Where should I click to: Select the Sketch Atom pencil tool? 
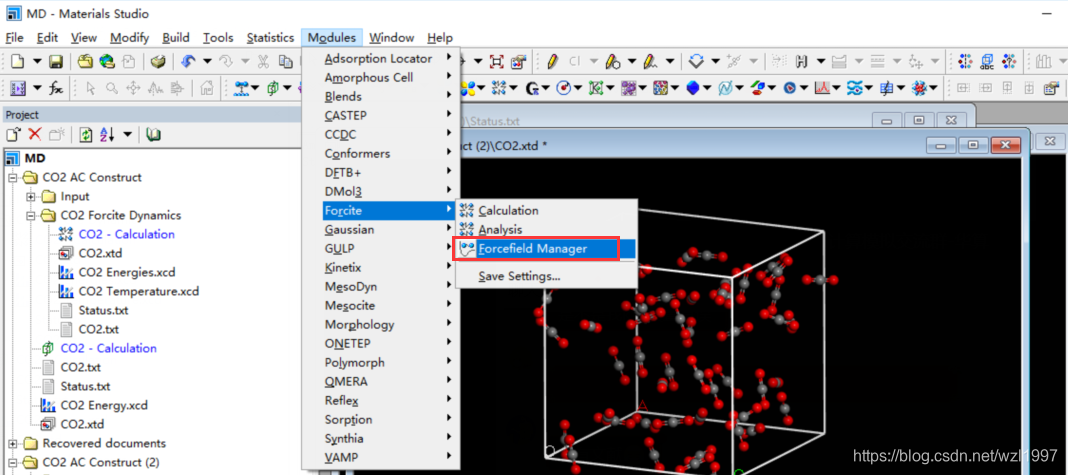552,61
